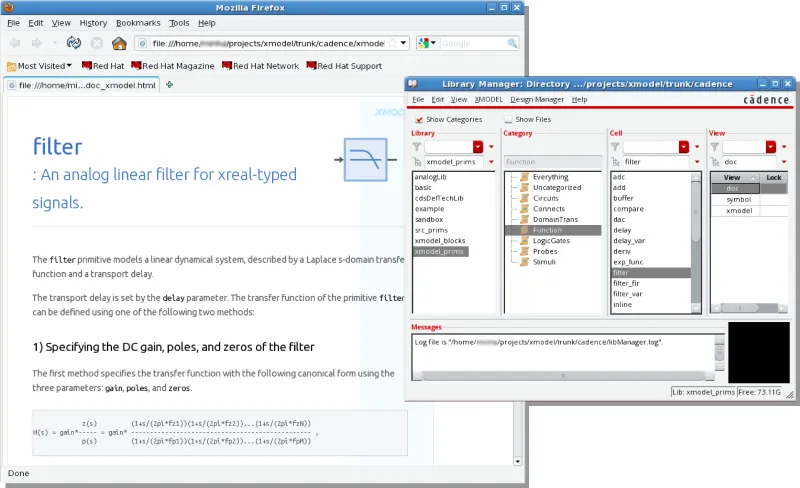The height and width of the screenshot is (488, 800).
Task: Click the Google search magnifier icon
Action: point(512,43)
